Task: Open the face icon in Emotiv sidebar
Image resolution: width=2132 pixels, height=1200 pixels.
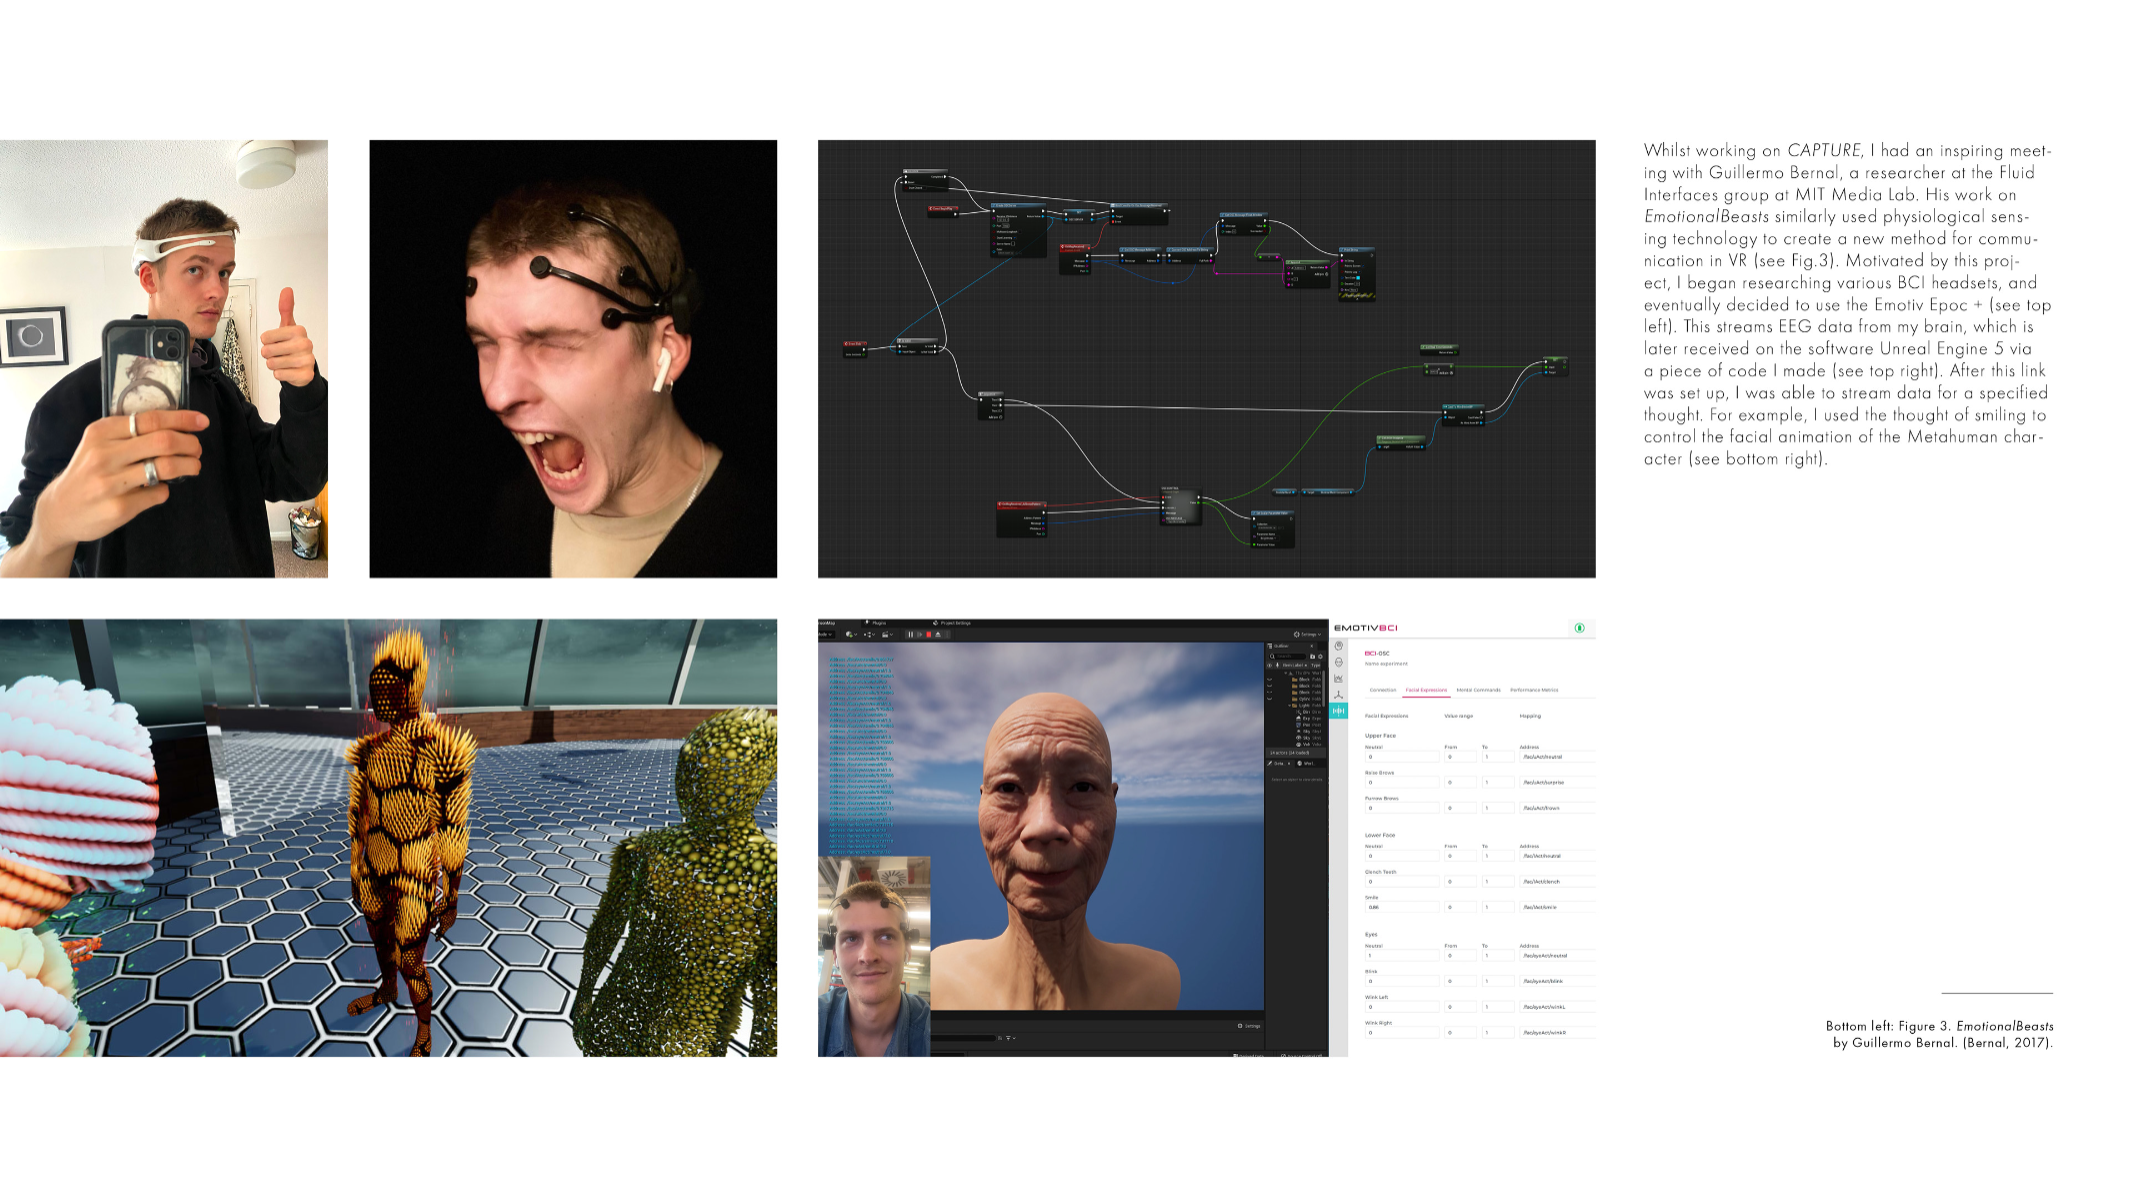Action: [1339, 662]
